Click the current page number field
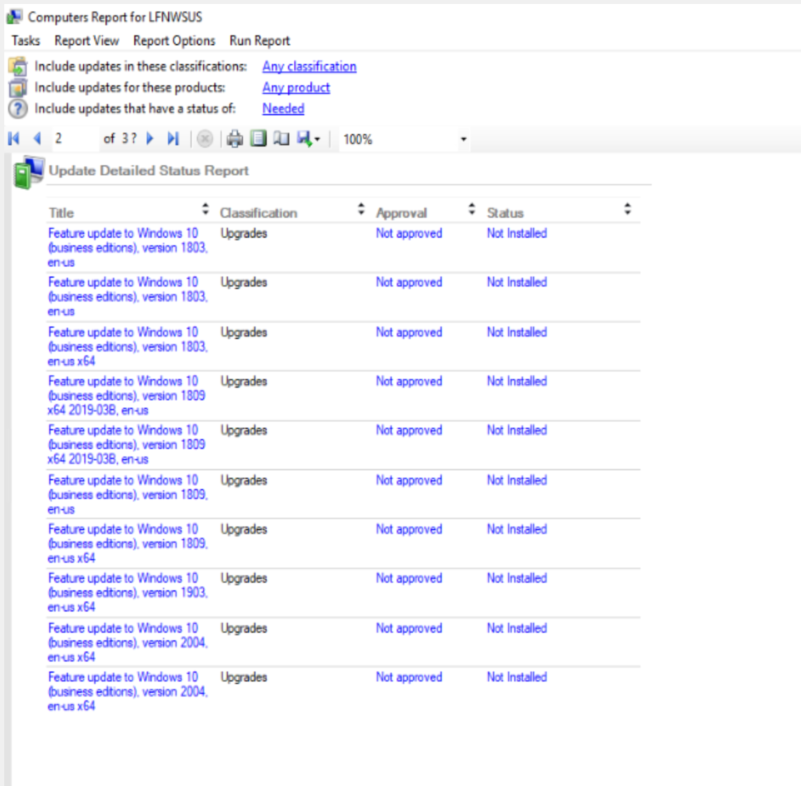 coord(75,138)
